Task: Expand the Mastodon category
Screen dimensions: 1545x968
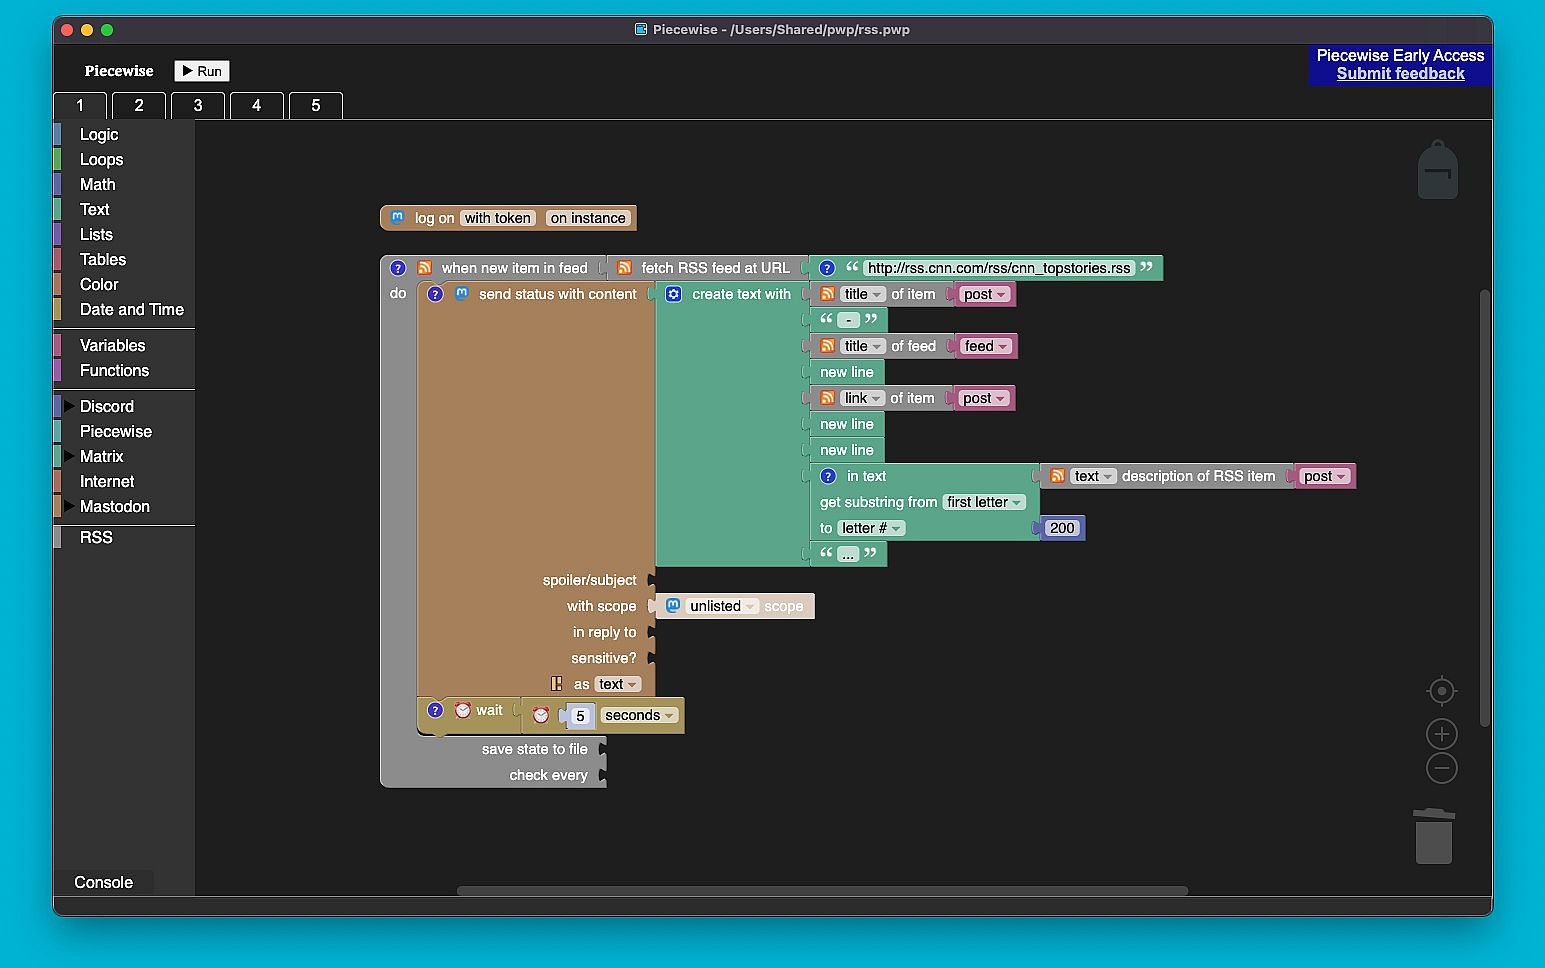Action: tap(69, 506)
